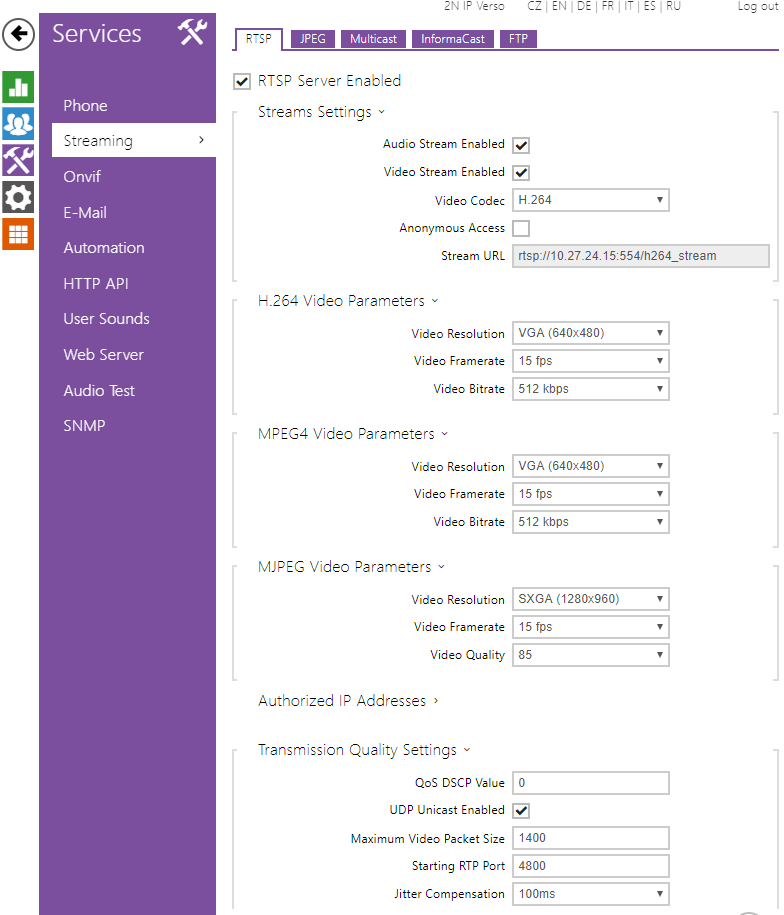Switch to the Multicast tab
Viewport: 784px width, 915px height.
373,39
